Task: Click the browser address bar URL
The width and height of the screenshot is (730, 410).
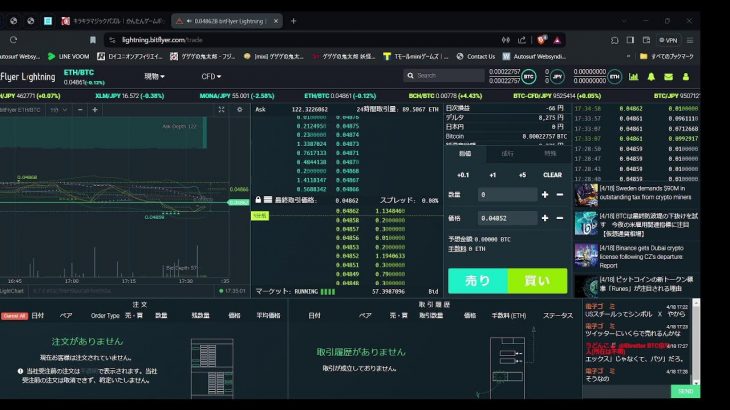Action: [162, 40]
